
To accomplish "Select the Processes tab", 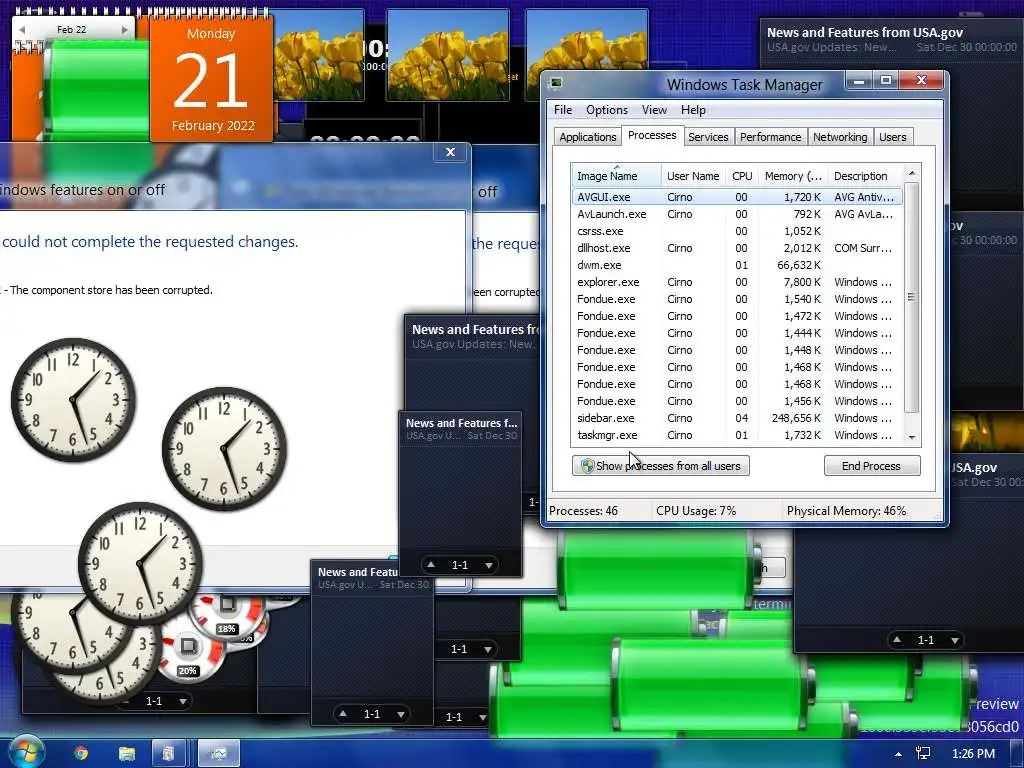I will [652, 135].
